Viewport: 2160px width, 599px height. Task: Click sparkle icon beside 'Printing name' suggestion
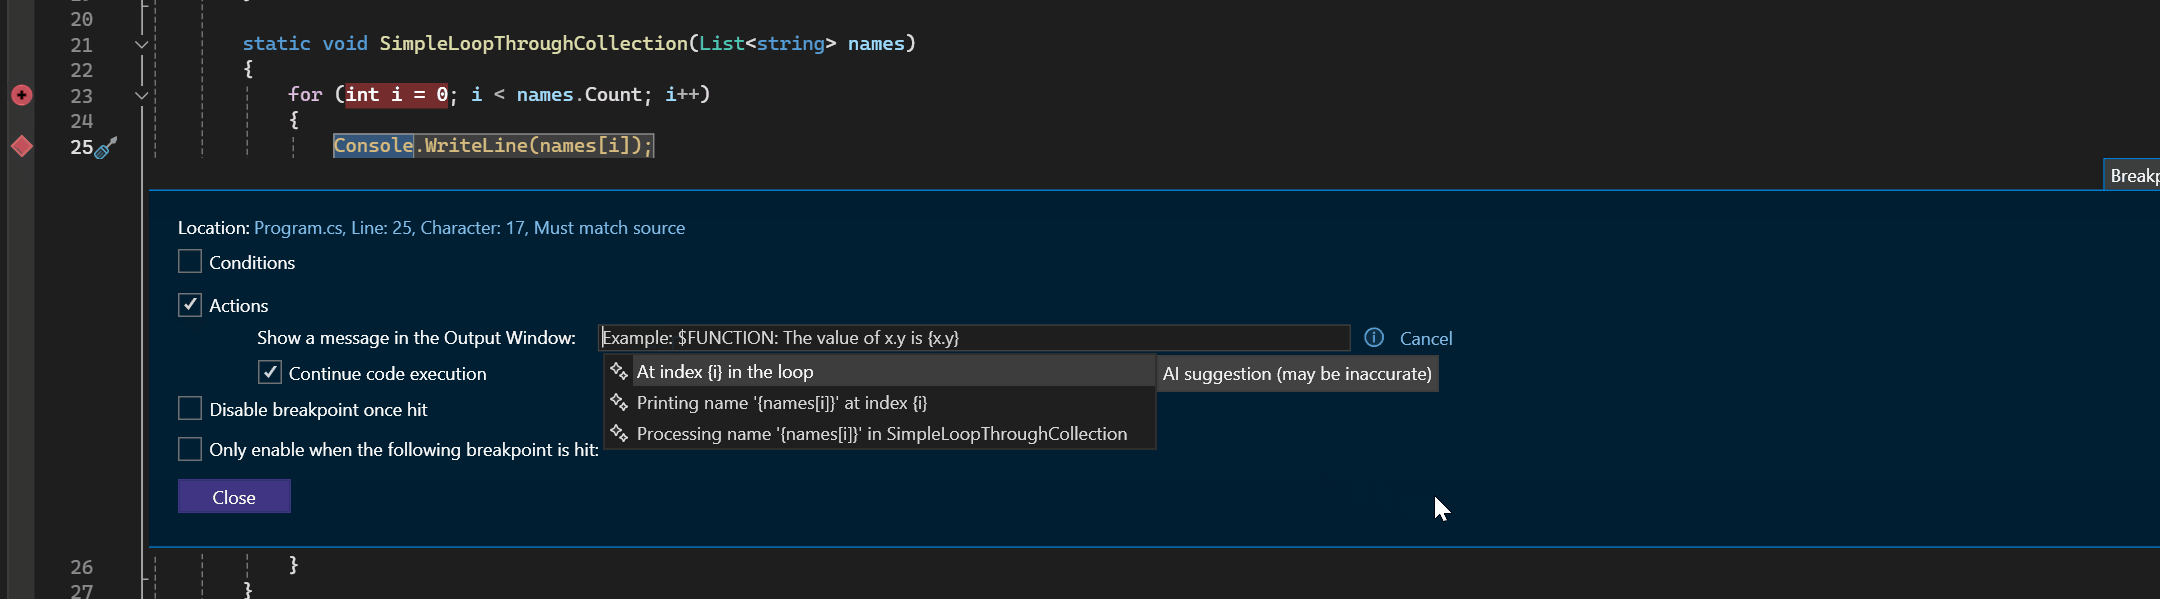point(619,403)
